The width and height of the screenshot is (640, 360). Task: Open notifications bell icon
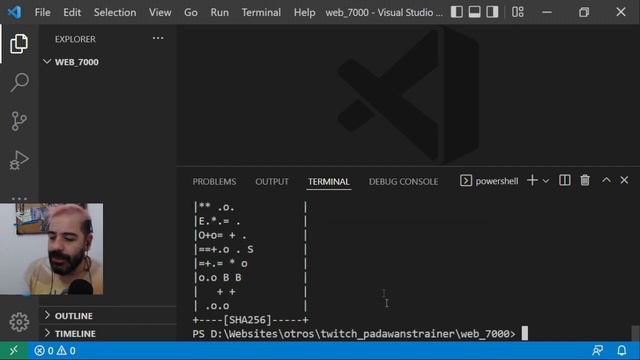(622, 350)
